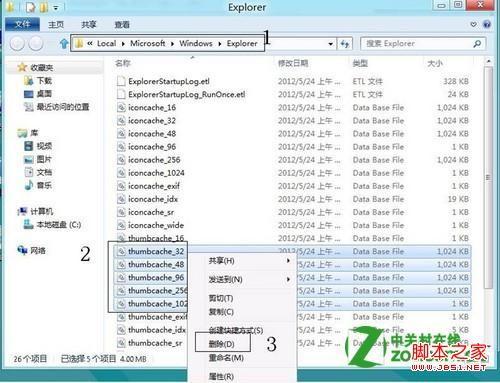
Task: Select the iconcache_16 file icon
Action: 121,107
